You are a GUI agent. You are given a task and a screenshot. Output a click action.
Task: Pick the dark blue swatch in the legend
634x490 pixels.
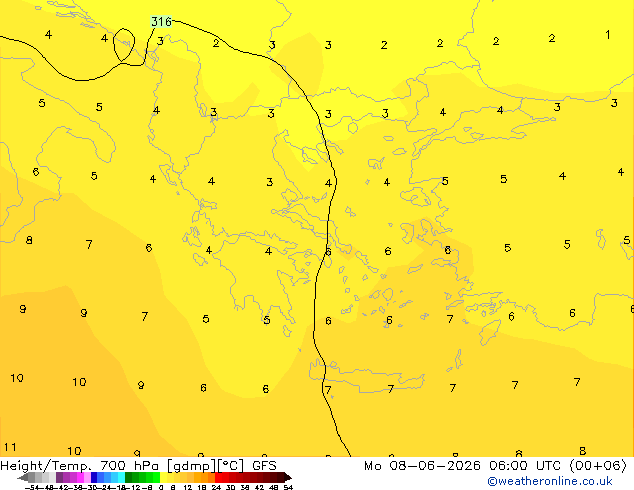pyautogui.click(x=94, y=477)
